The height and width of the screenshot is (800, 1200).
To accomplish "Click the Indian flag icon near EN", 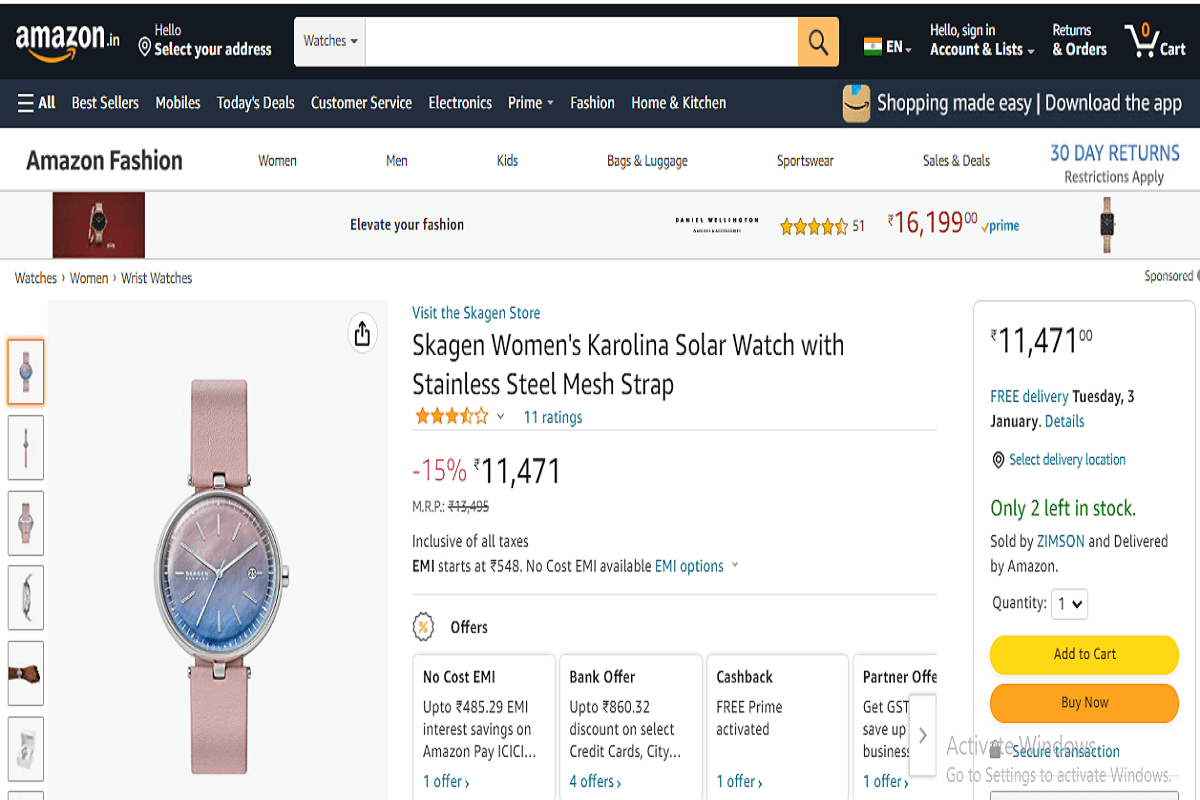I will coord(869,45).
